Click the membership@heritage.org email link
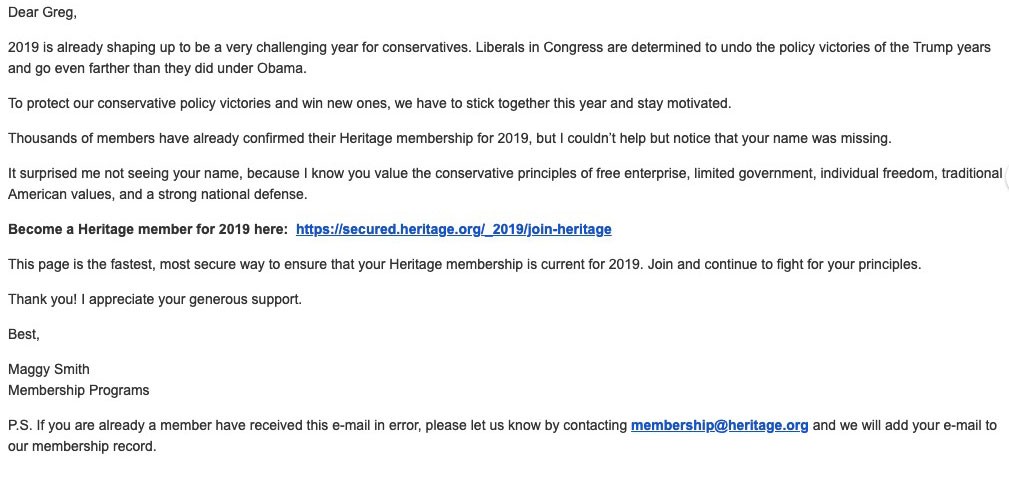 719,425
